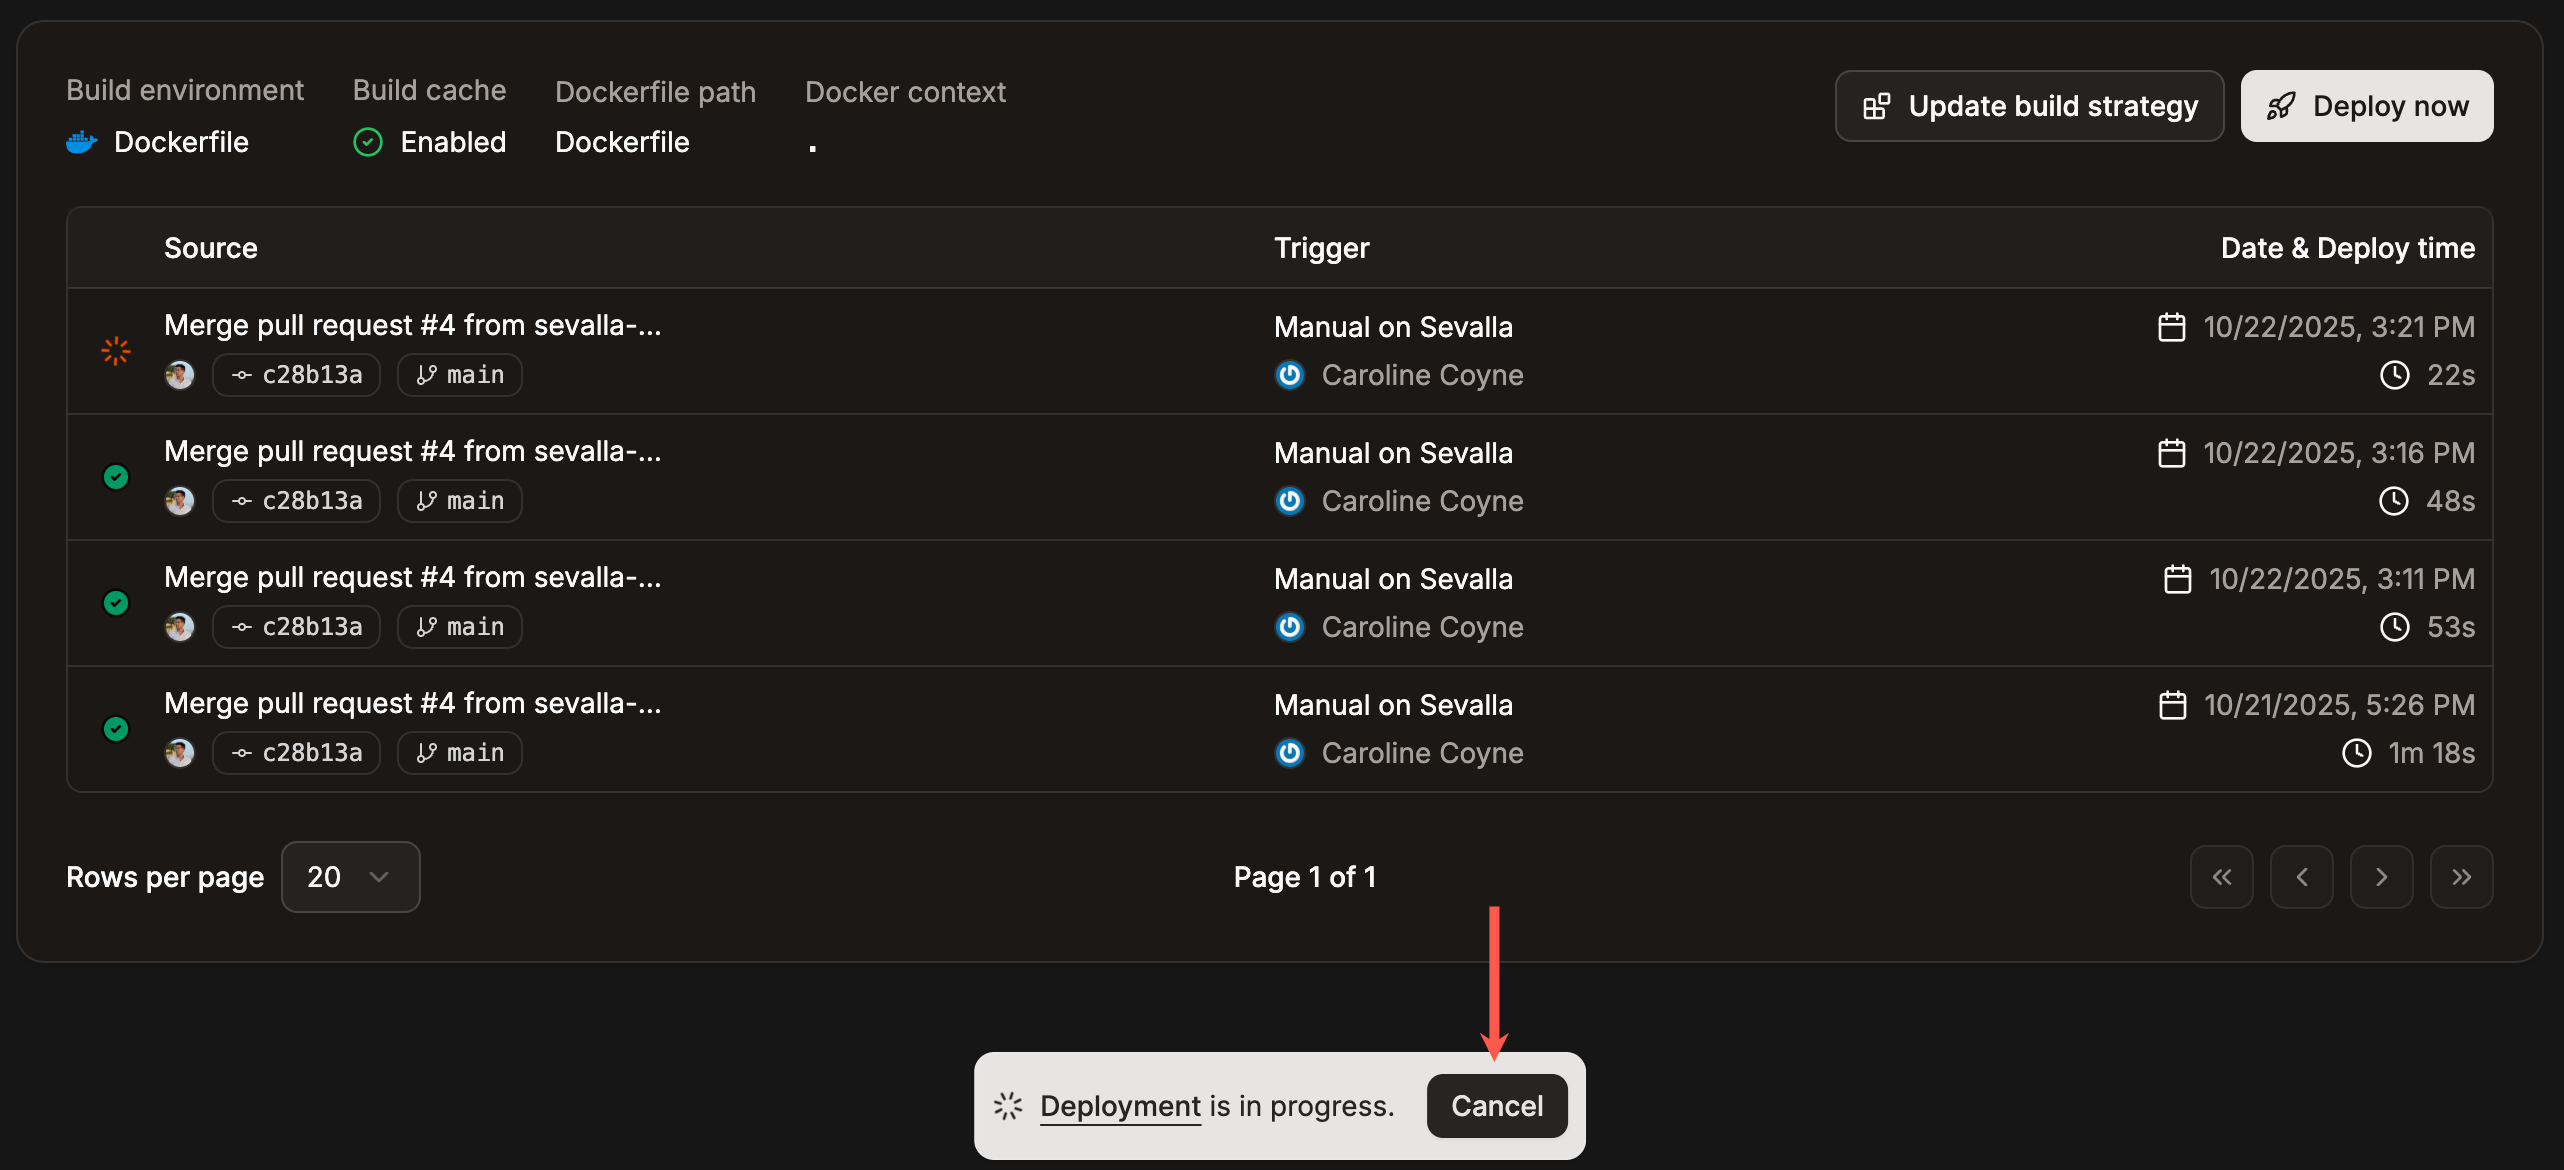Jump to the last page
Image resolution: width=2564 pixels, height=1170 pixels.
pyautogui.click(x=2461, y=877)
